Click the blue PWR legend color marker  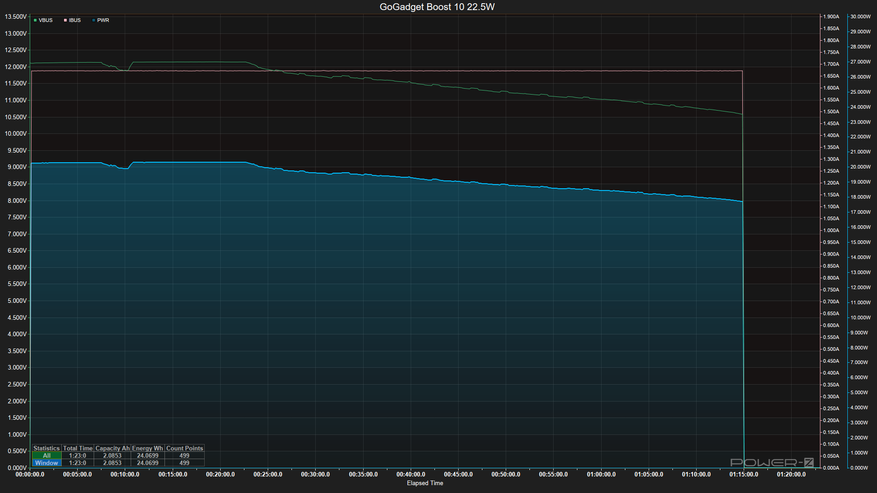pyautogui.click(x=93, y=20)
